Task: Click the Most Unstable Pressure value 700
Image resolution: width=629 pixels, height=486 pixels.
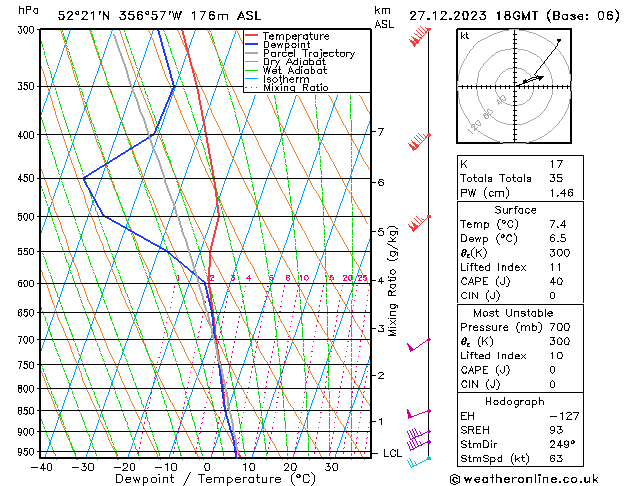Action: tap(560, 327)
